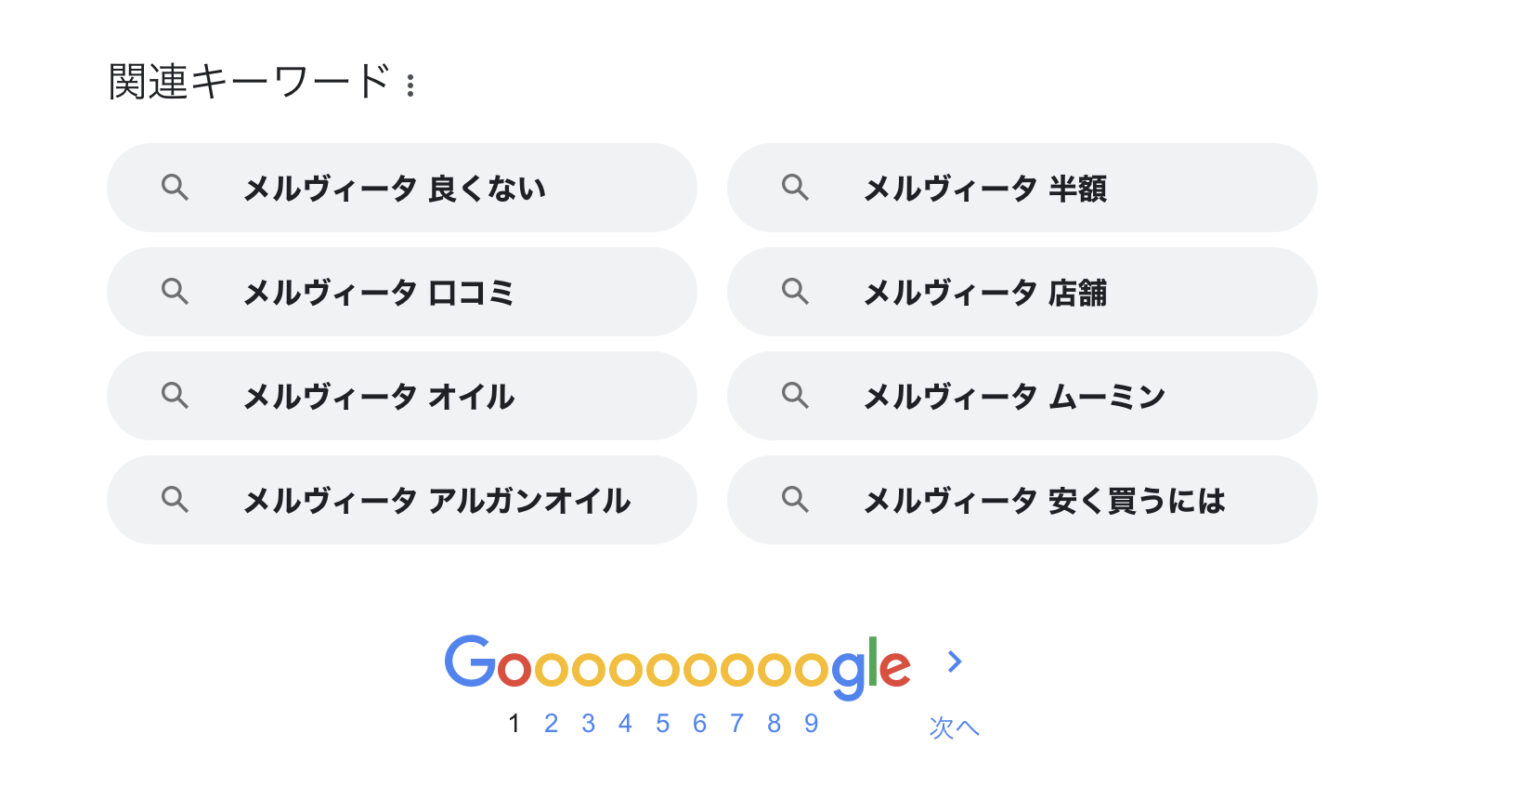Select the メルヴィータ 半額 suggestion pill
This screenshot has width=1536, height=786.
(x=1022, y=188)
